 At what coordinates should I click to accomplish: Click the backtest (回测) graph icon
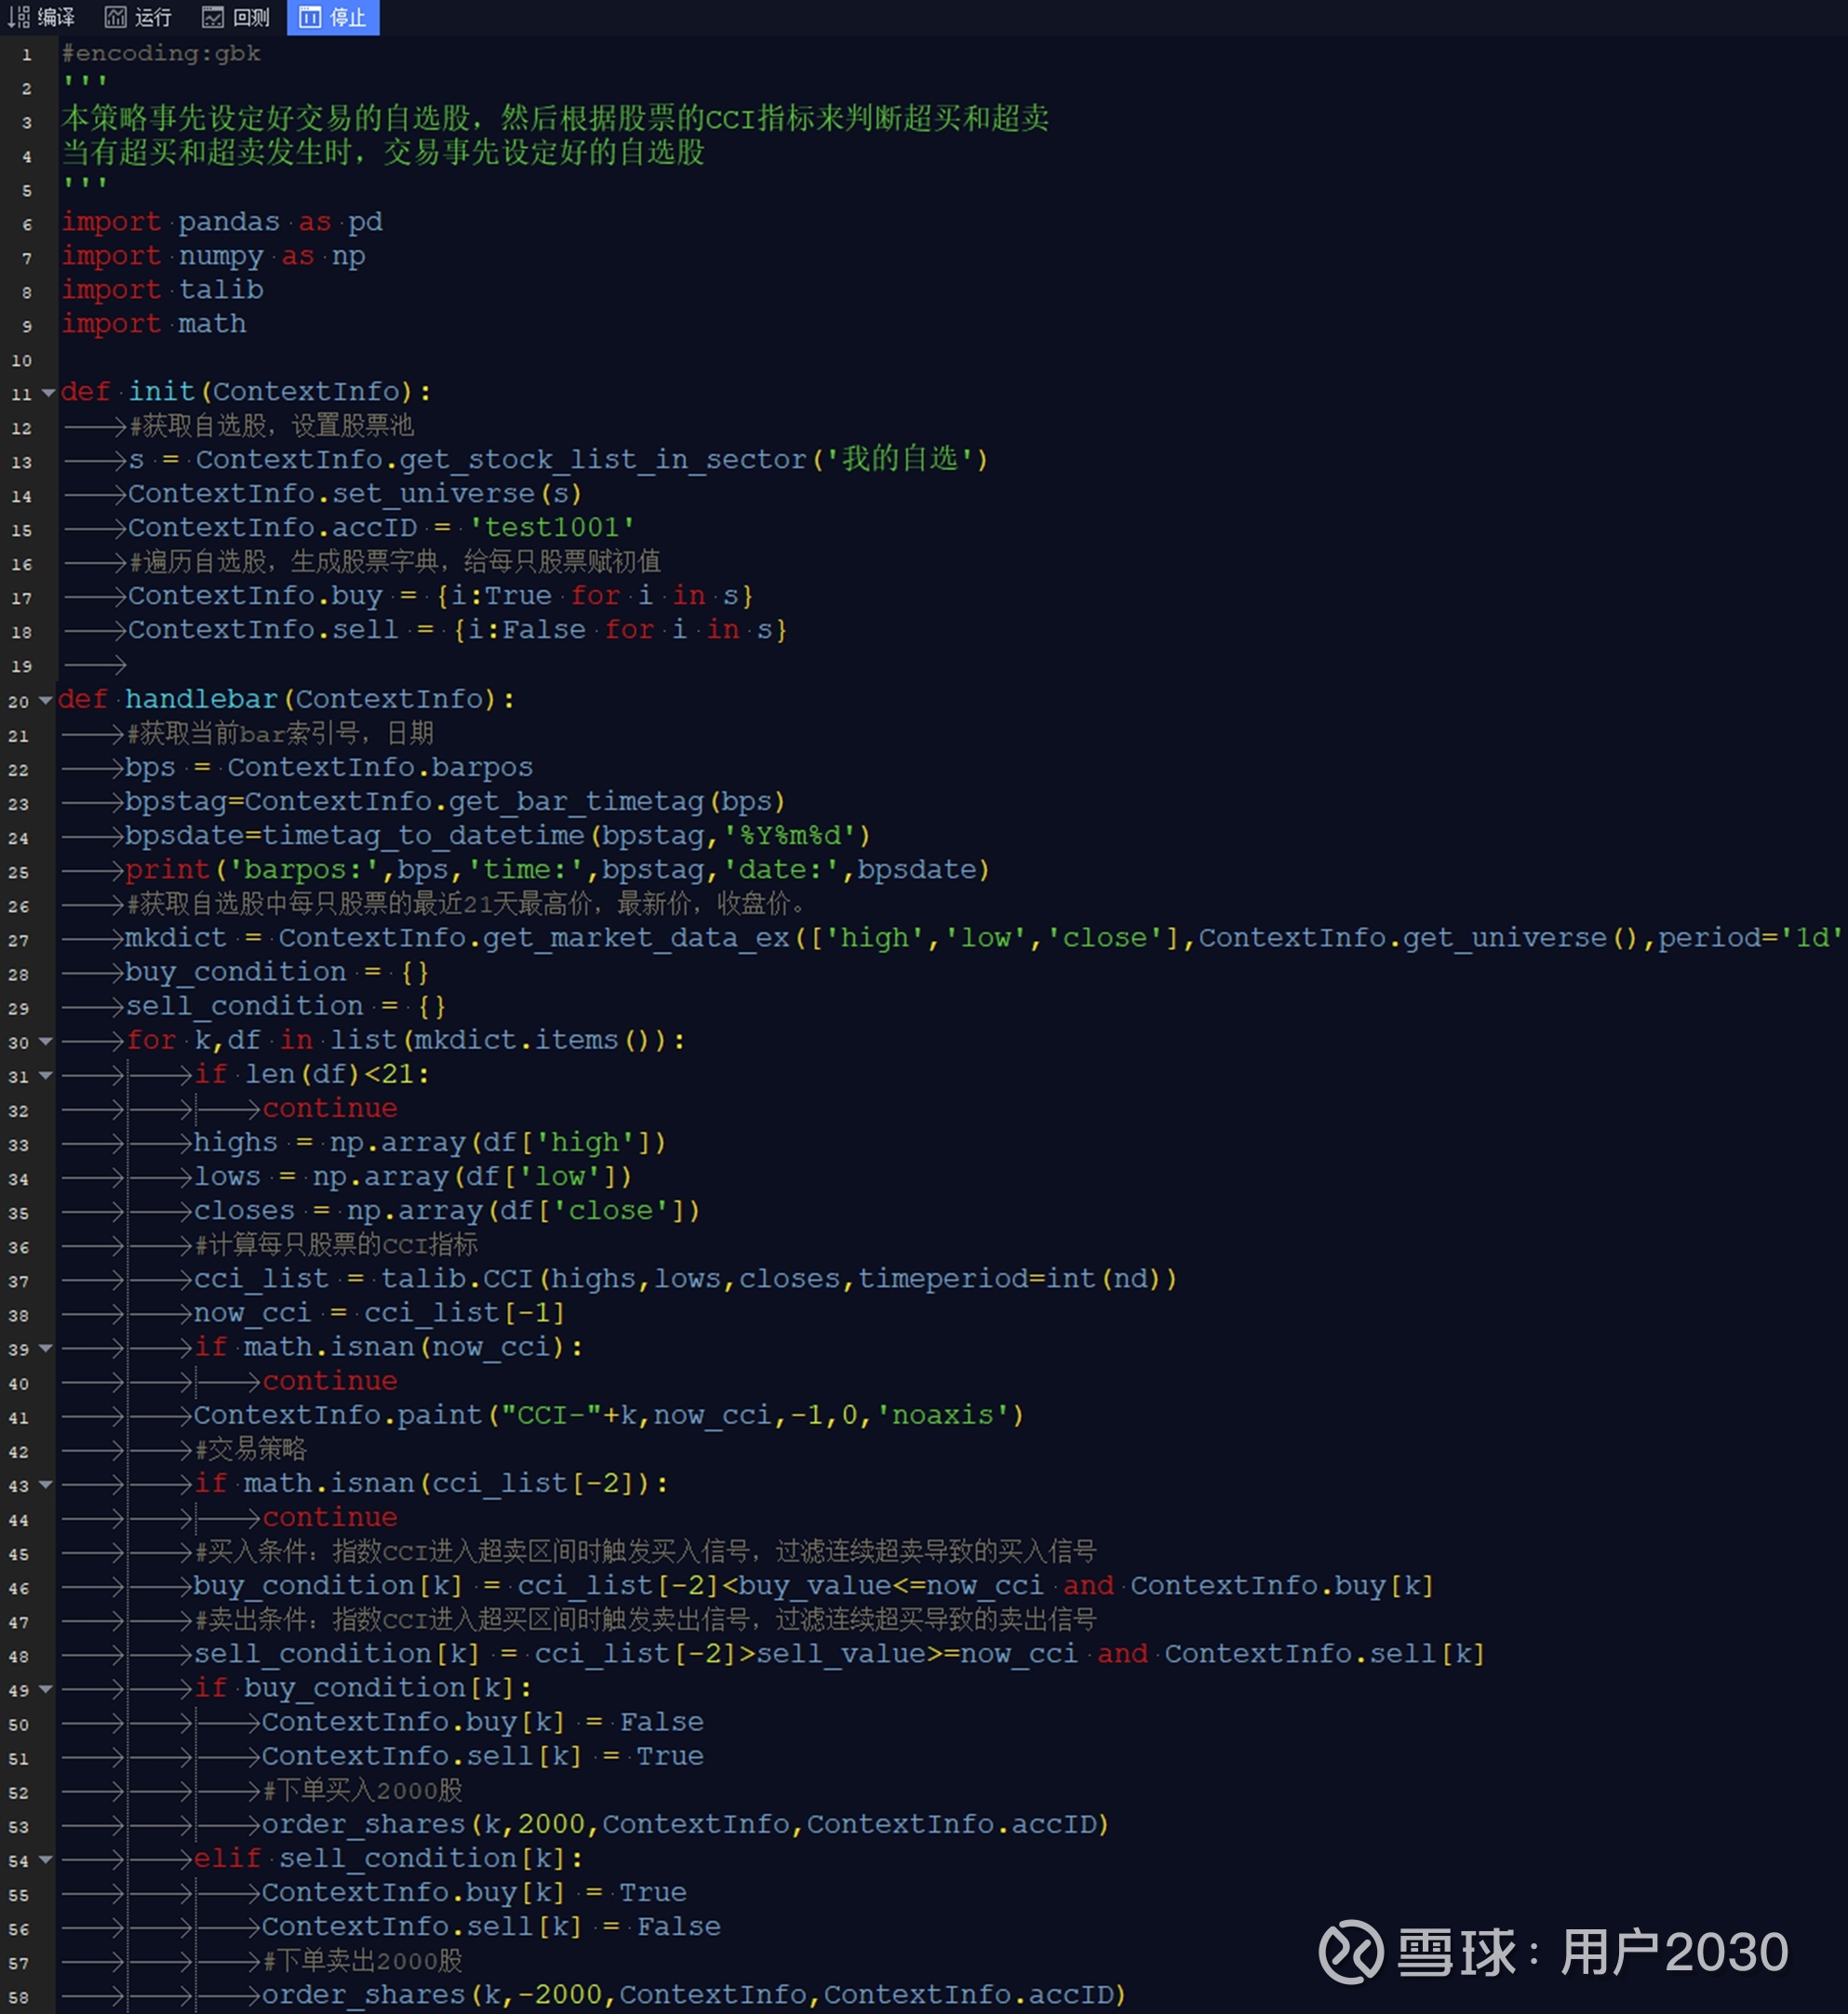click(212, 17)
